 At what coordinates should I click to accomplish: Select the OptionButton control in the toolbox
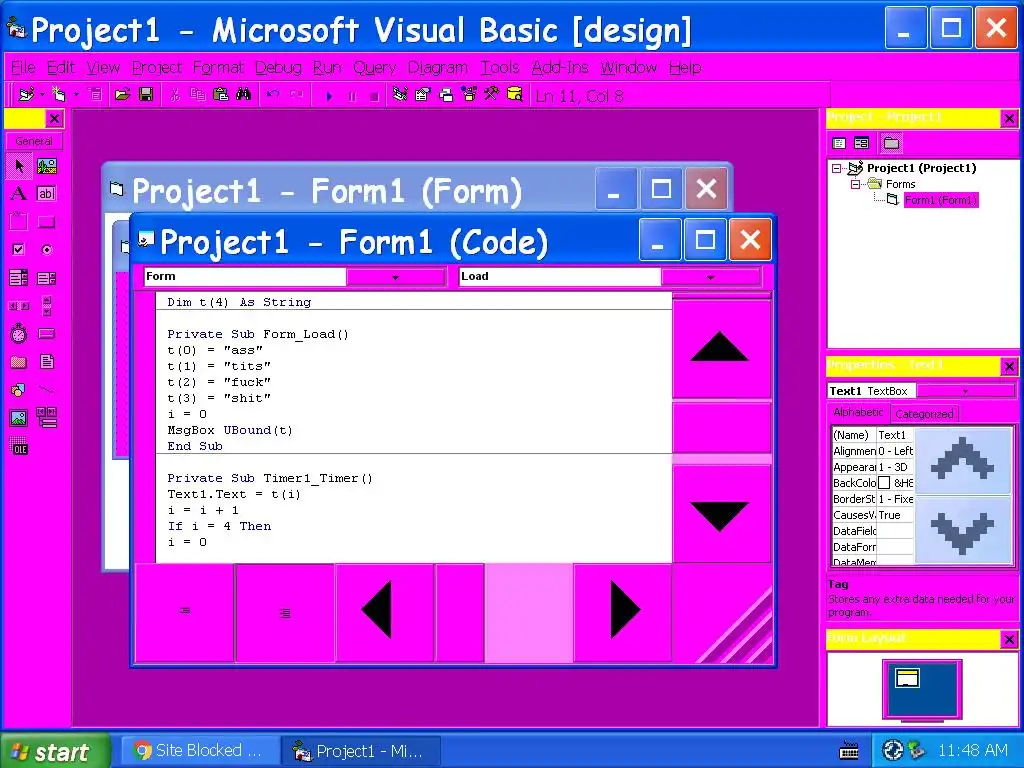pos(46,249)
